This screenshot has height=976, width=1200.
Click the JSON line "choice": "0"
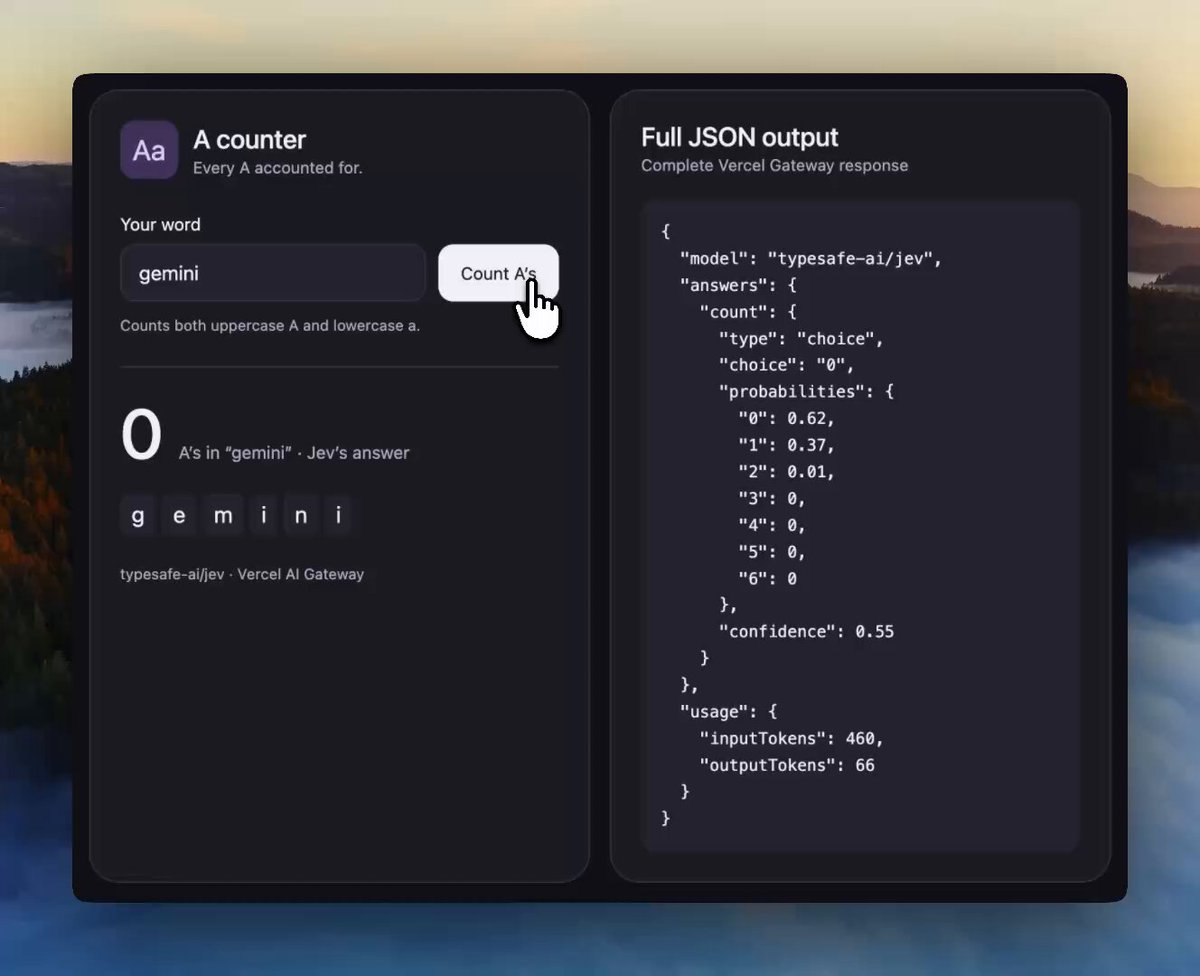pyautogui.click(x=786, y=365)
